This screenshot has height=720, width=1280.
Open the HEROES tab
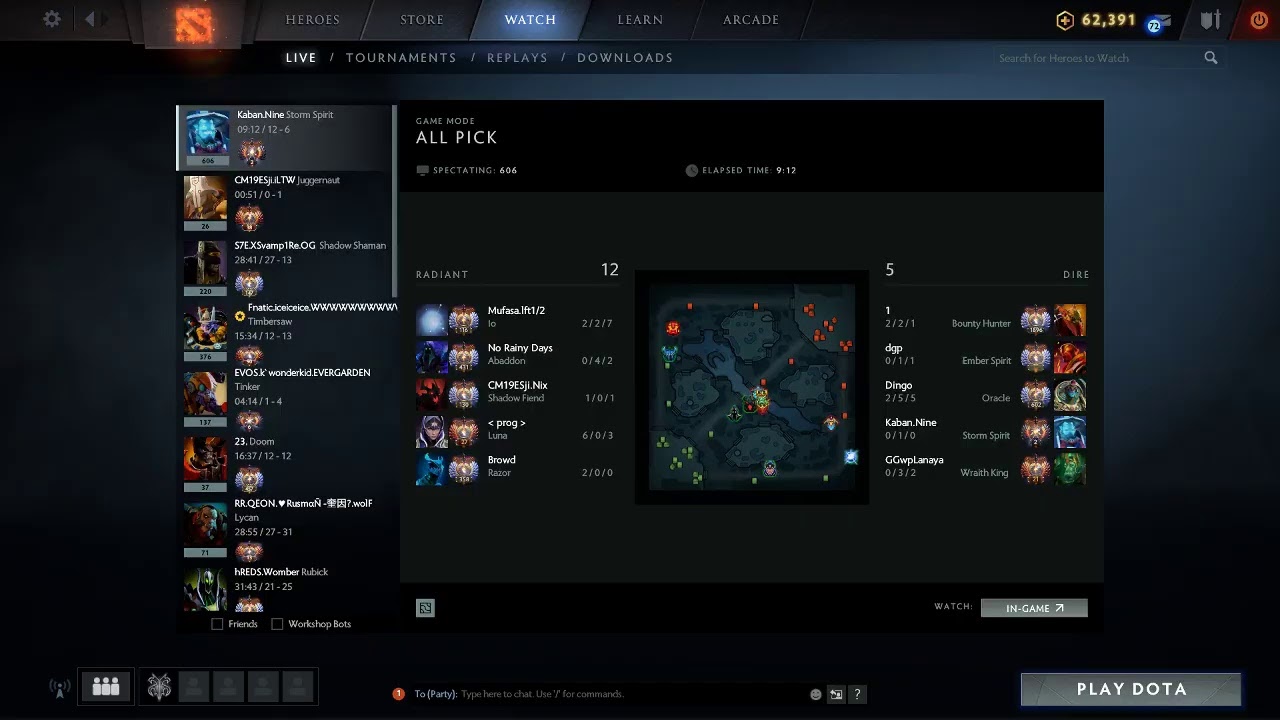(313, 20)
